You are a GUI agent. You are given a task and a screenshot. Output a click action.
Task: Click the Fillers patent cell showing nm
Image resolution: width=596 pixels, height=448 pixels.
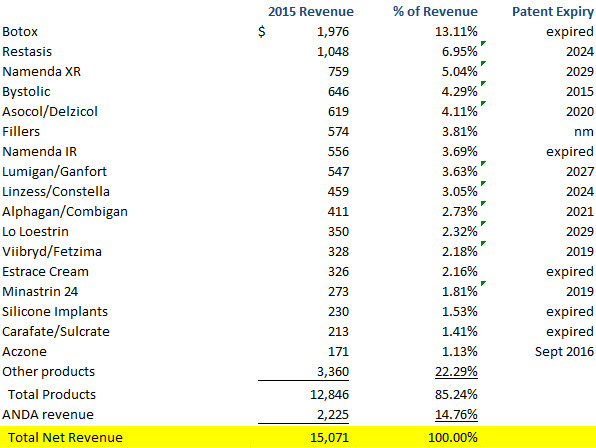(x=584, y=132)
